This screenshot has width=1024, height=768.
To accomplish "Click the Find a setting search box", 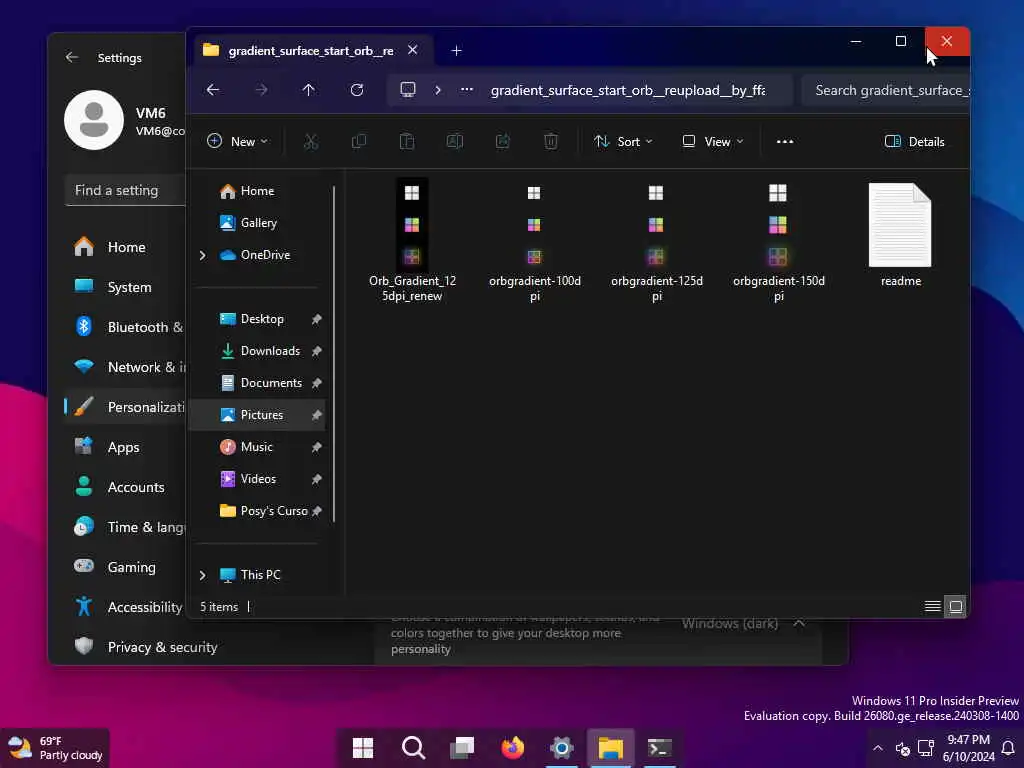I will click(125, 190).
